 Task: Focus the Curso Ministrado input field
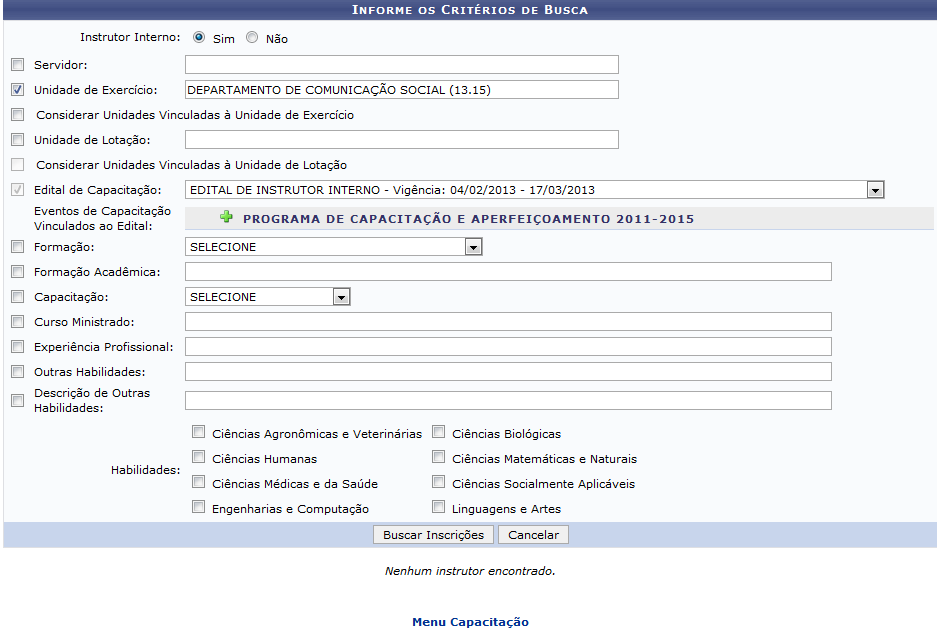(x=508, y=322)
